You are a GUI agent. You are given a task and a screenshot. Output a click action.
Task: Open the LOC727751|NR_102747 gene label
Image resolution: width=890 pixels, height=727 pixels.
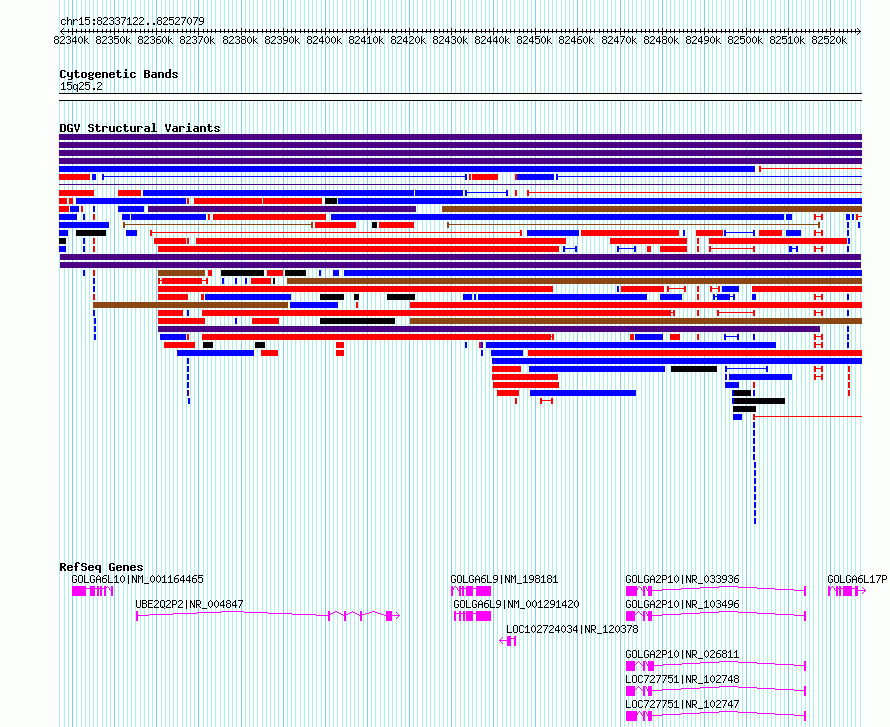coord(682,704)
